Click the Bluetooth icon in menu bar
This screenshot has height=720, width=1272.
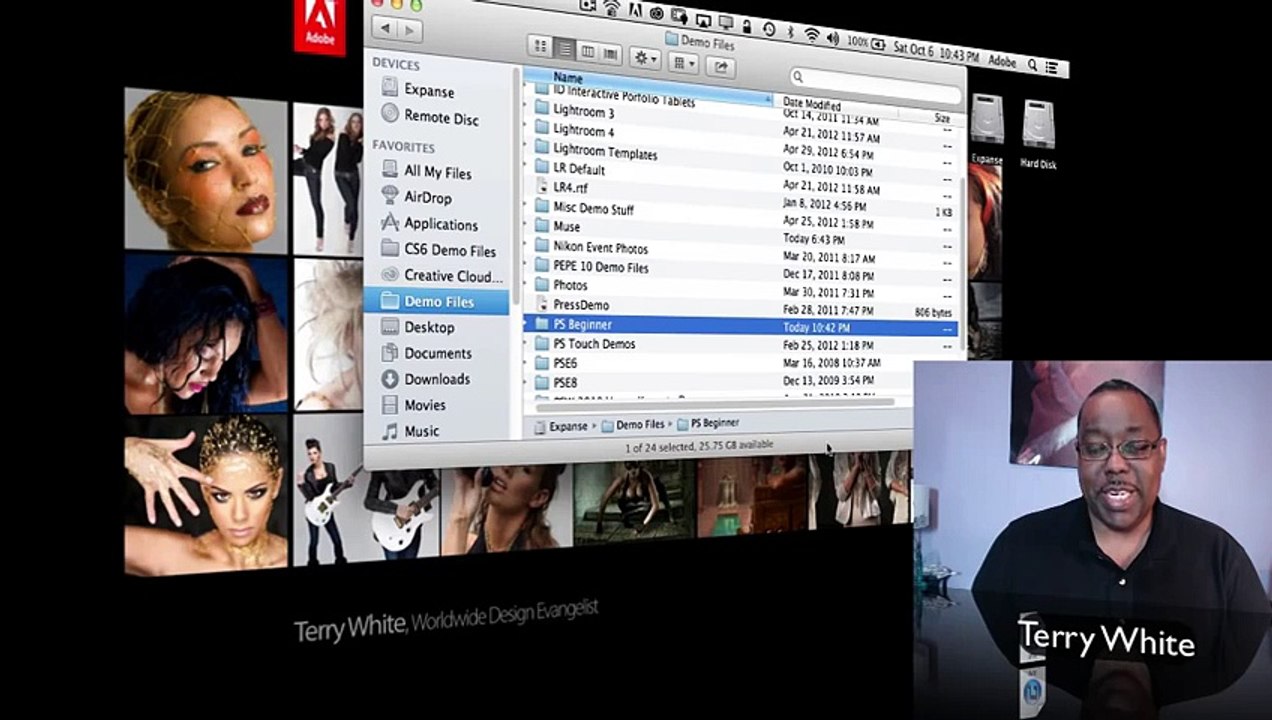(789, 33)
